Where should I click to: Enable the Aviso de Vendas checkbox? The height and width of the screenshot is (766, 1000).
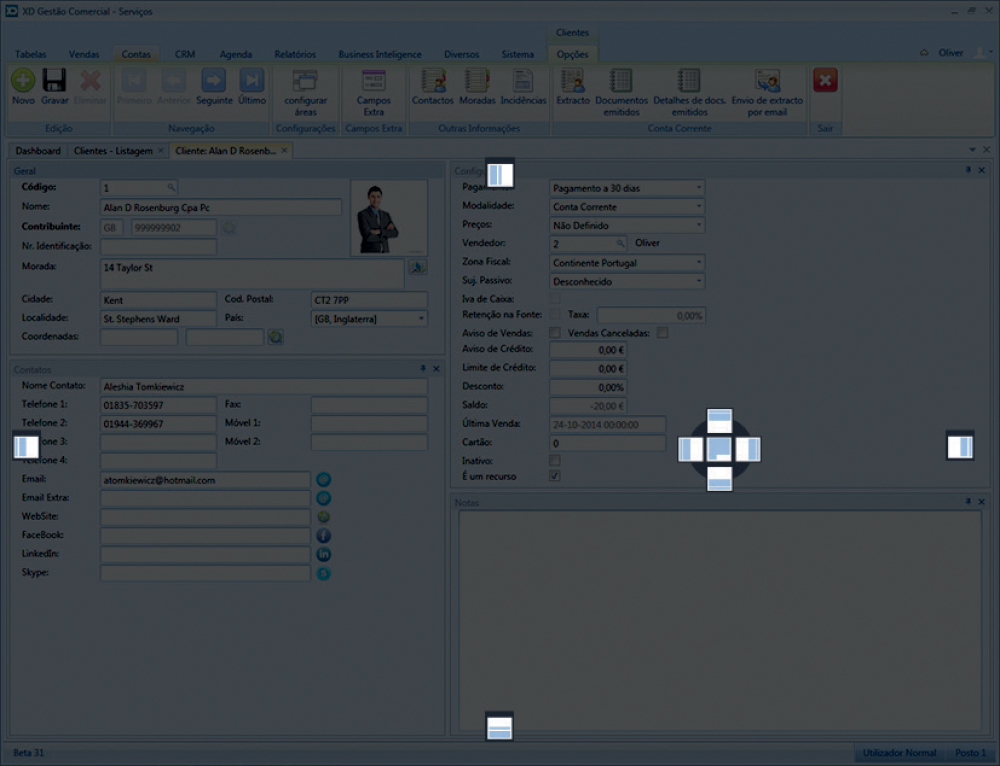click(x=555, y=332)
